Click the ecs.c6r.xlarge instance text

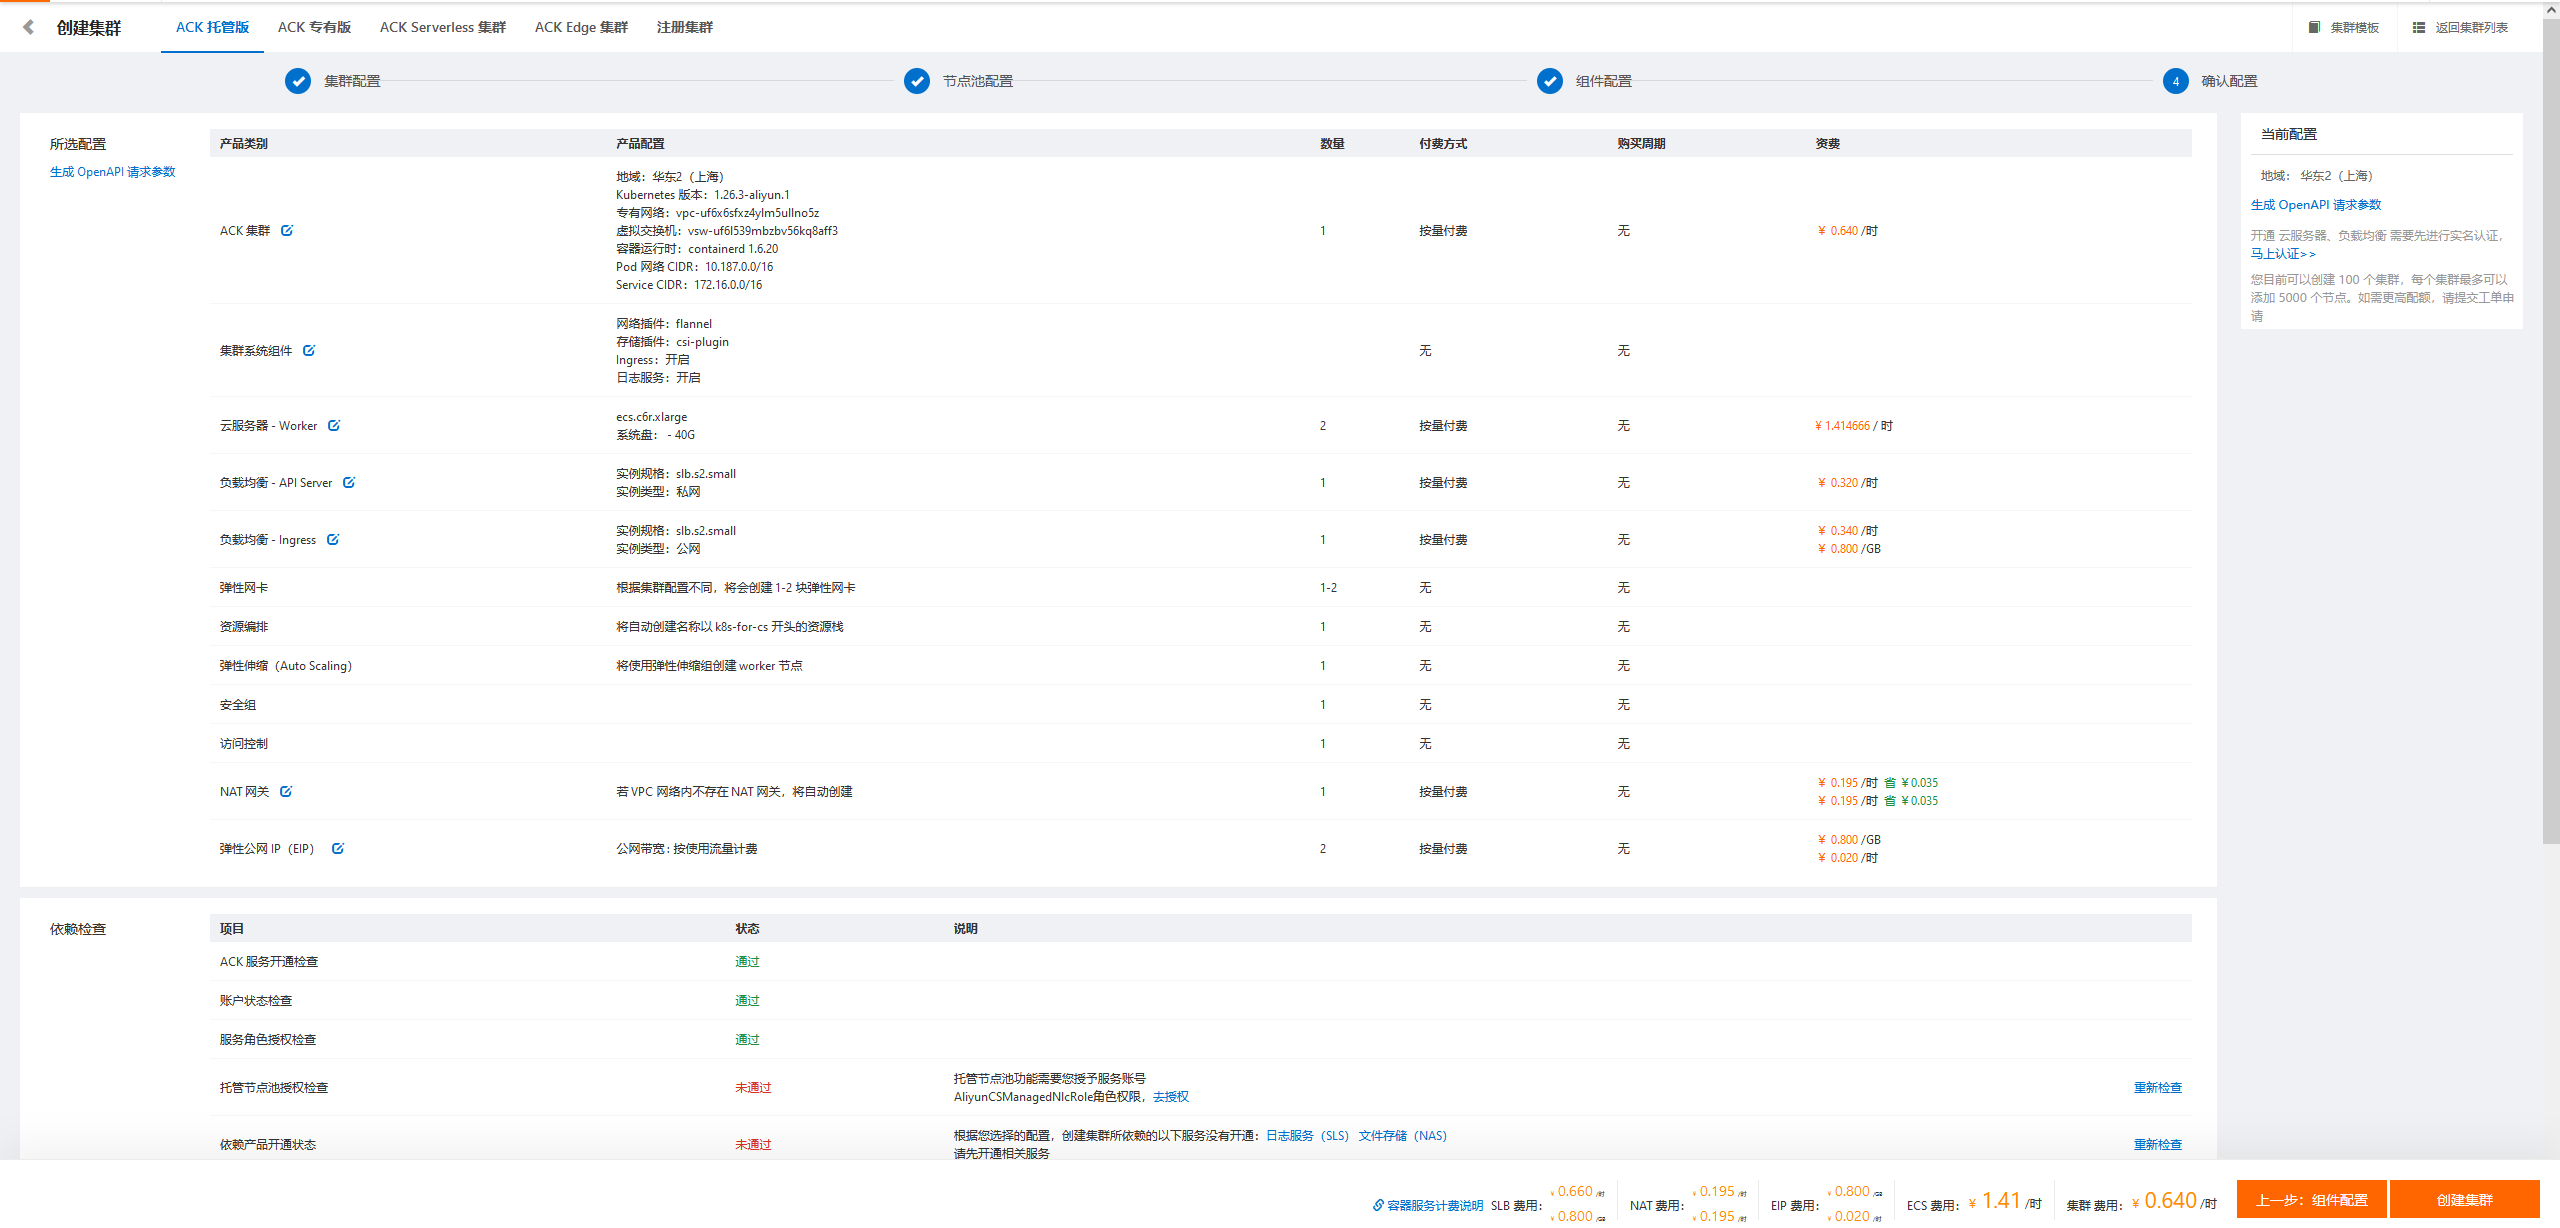point(651,417)
